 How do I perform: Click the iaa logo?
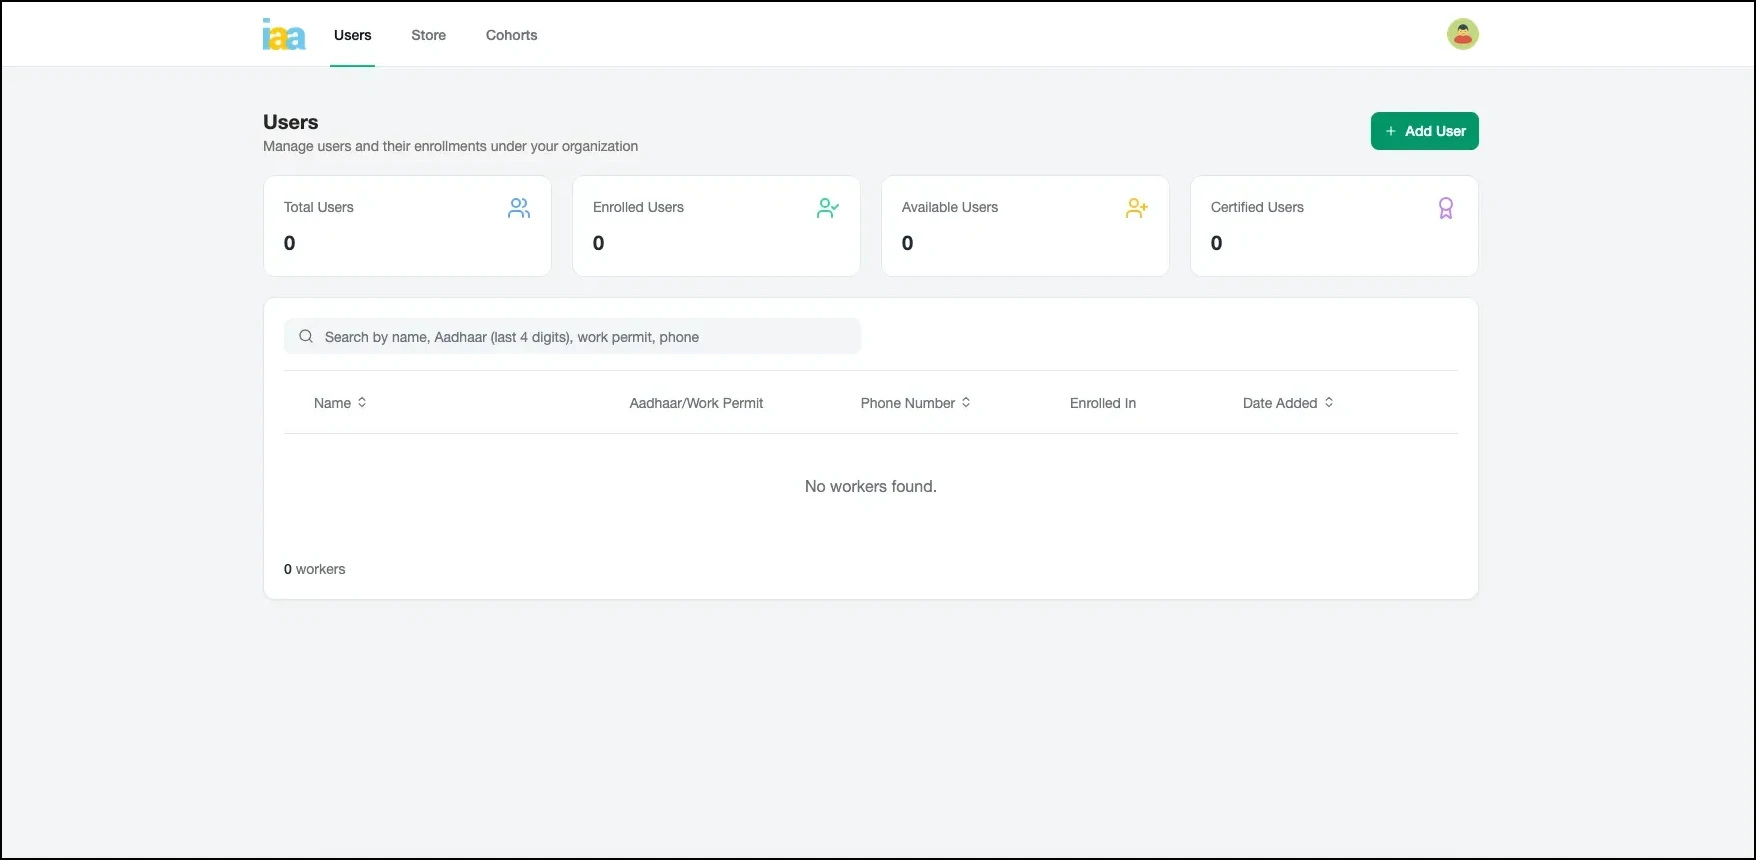(x=284, y=35)
